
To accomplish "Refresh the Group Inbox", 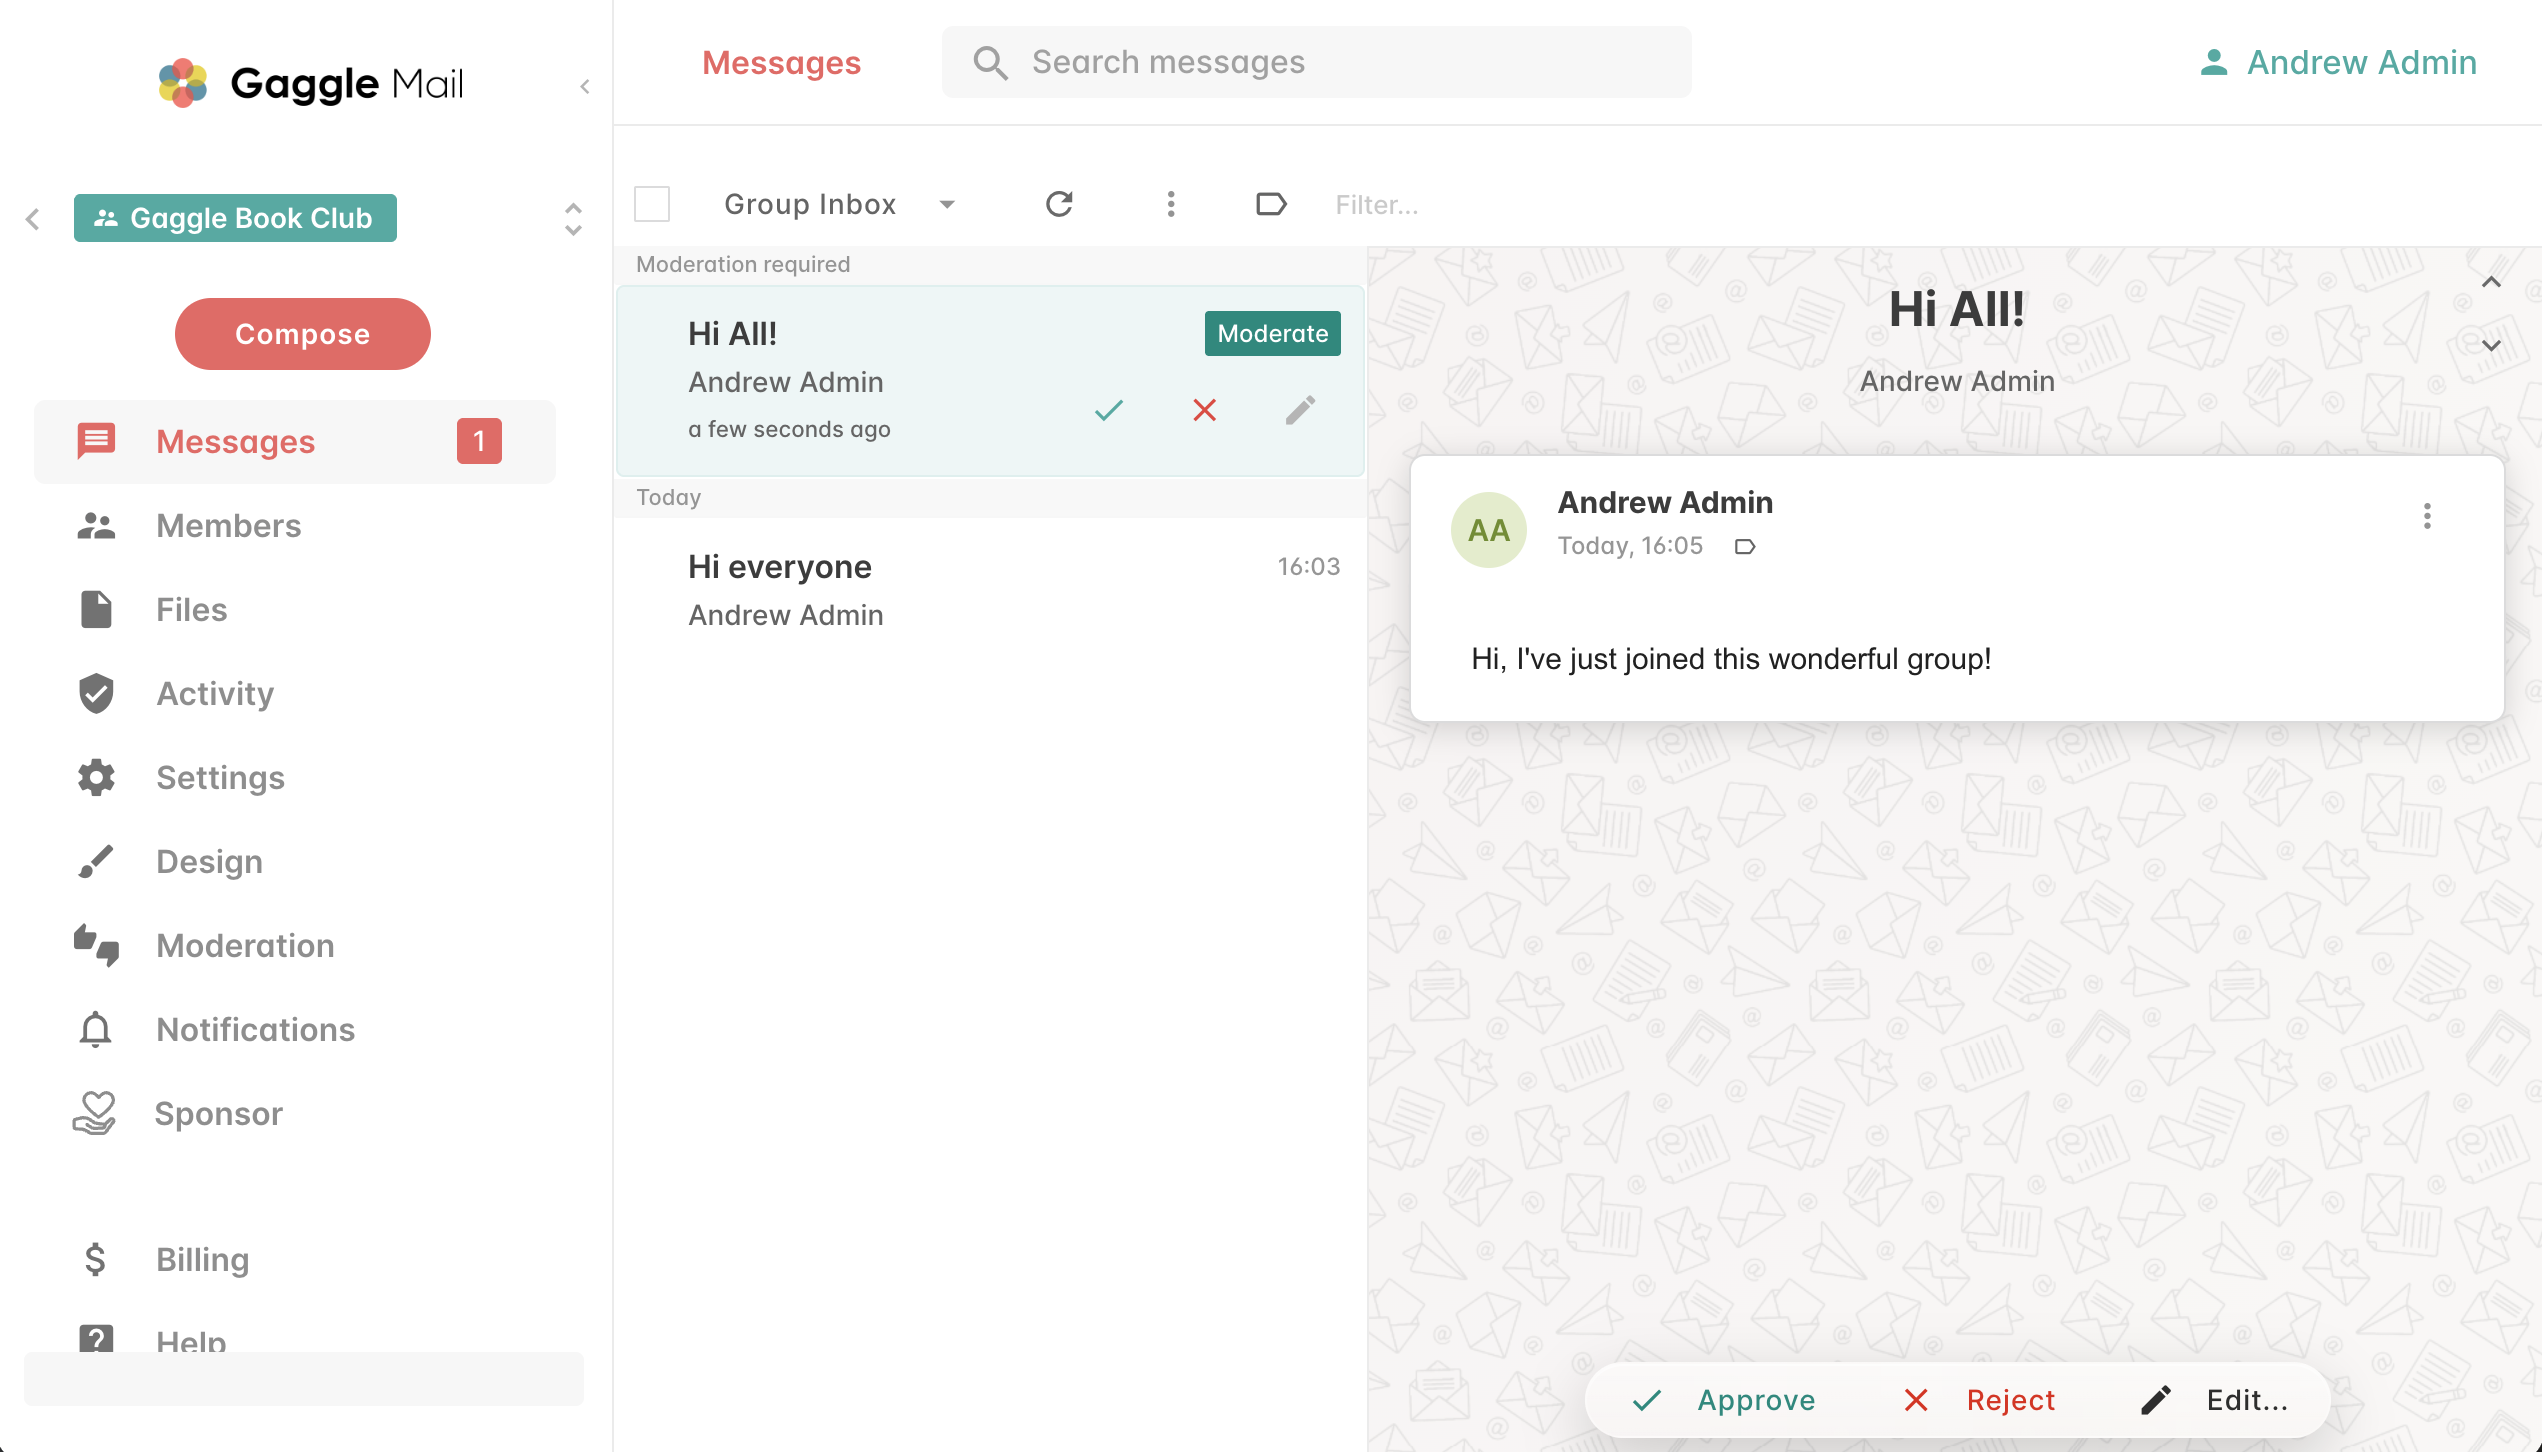I will [x=1059, y=204].
